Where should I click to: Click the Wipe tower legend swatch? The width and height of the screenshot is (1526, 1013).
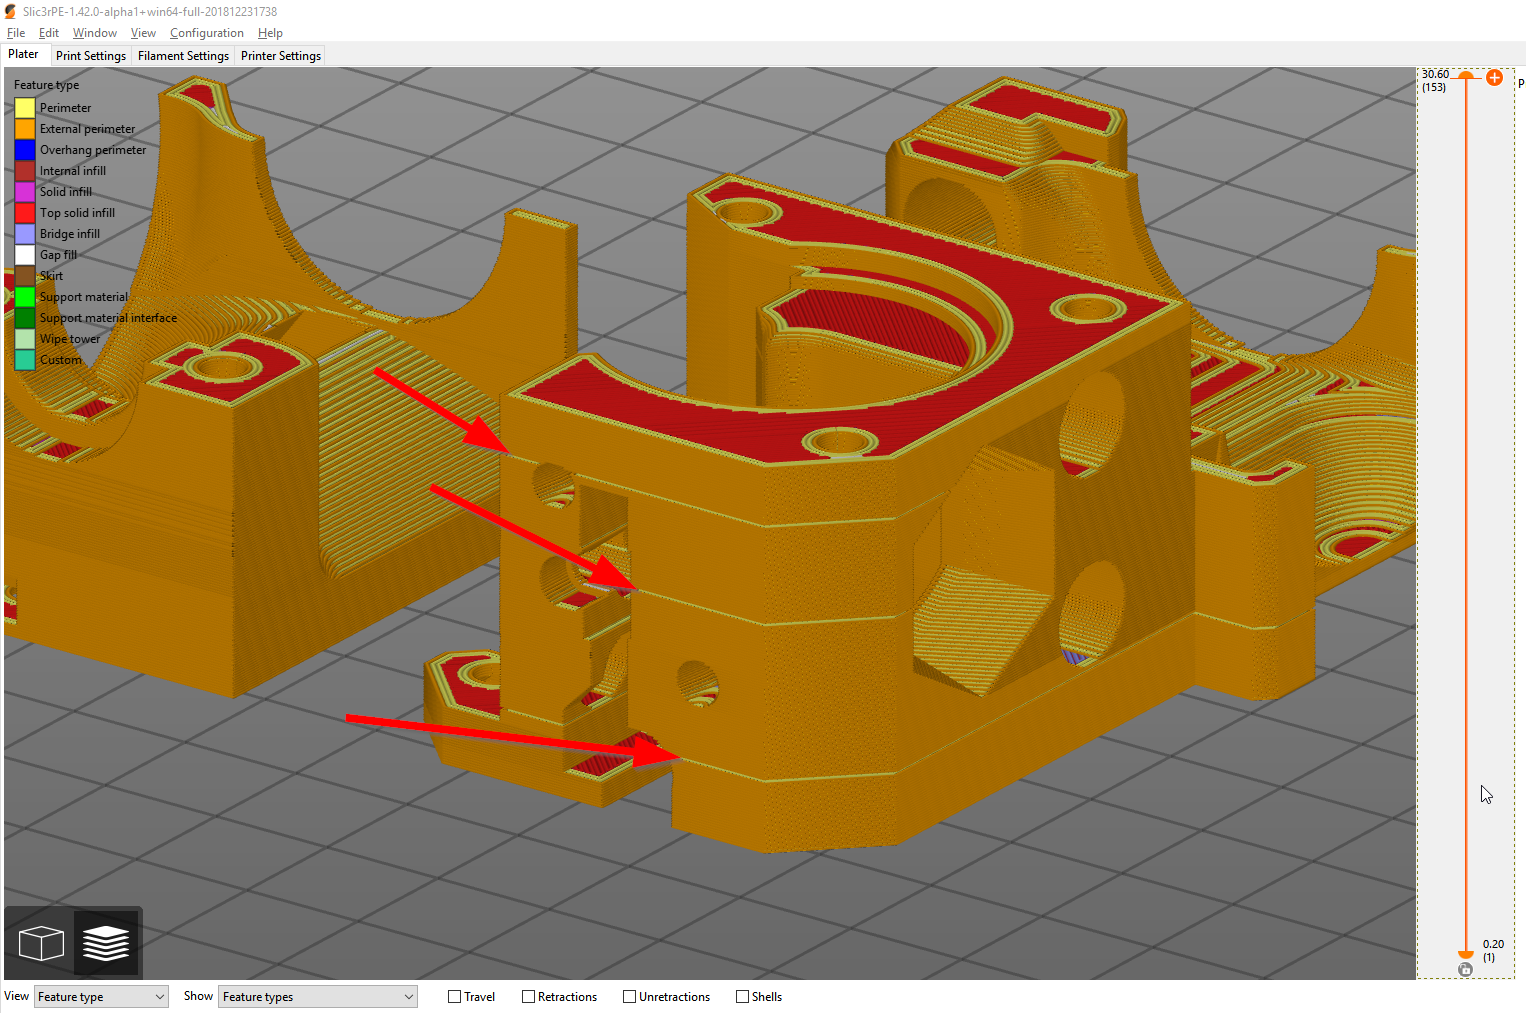(25, 339)
